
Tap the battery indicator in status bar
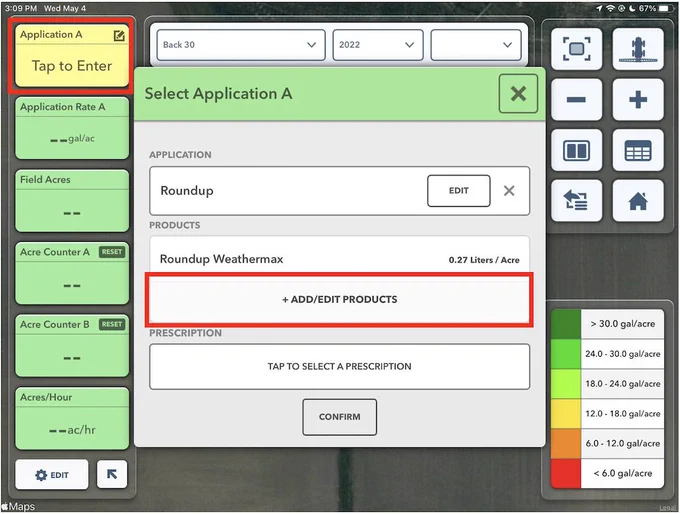point(665,8)
